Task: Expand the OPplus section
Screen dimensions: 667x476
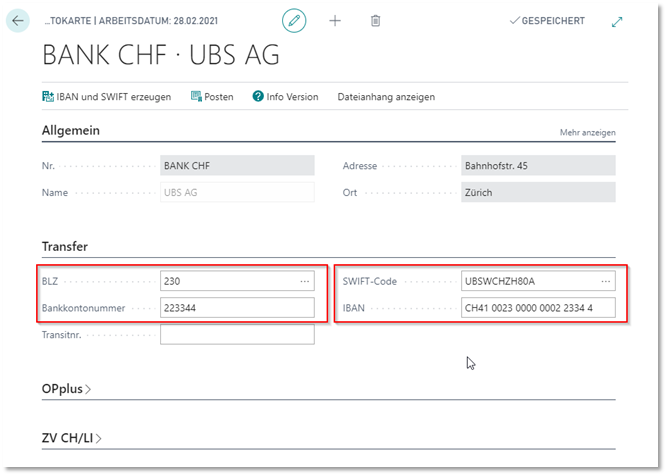Action: pos(66,389)
